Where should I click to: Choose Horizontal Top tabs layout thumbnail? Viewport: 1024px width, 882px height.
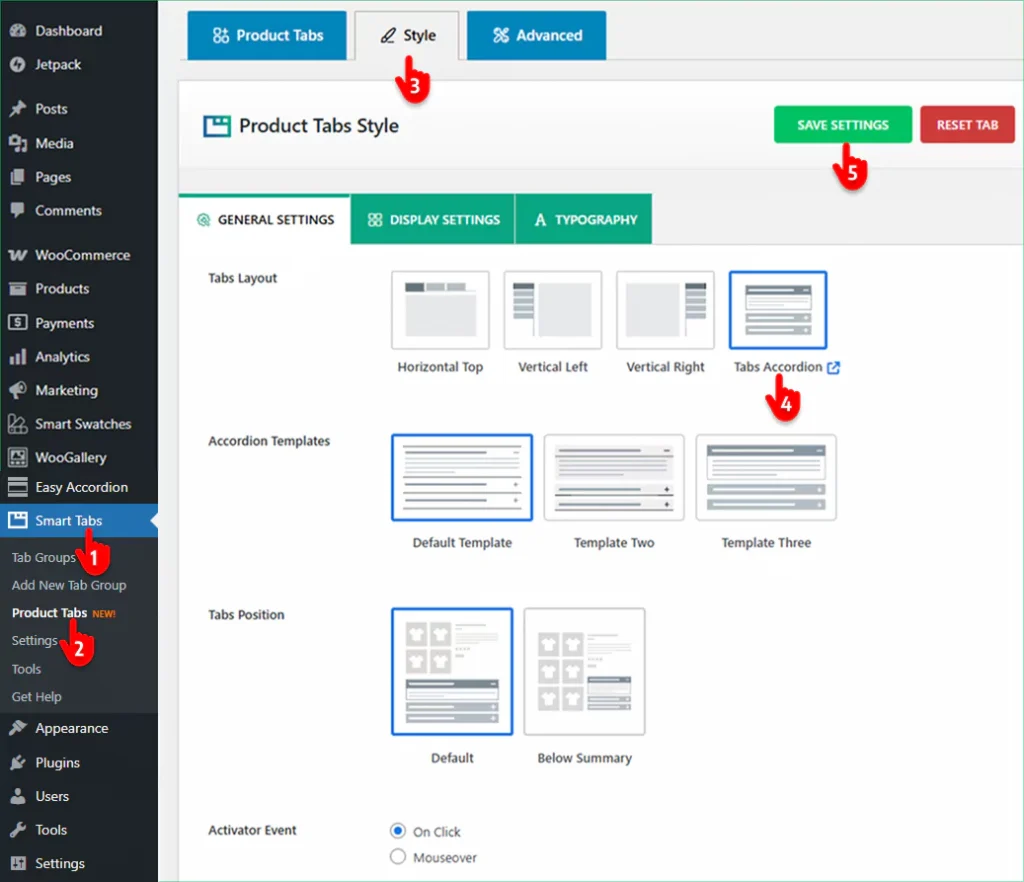click(440, 310)
